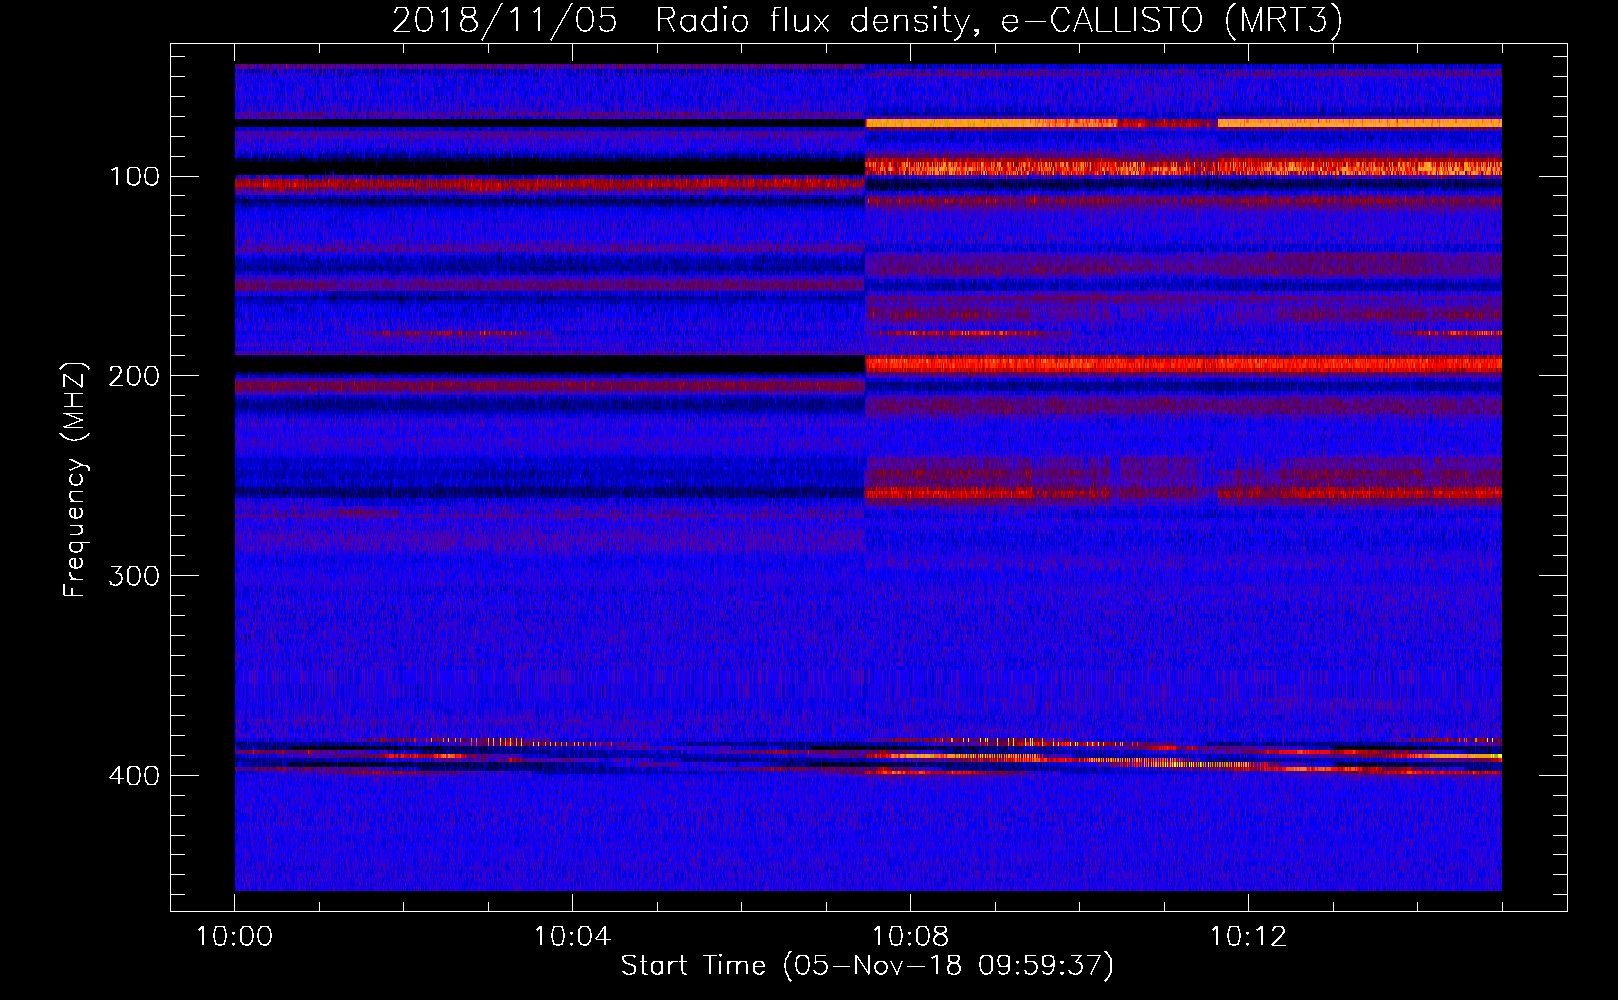Click the "Start Time (05-Nov-18 09:59:37)" x-axis label
The width and height of the screenshot is (1618, 1000).
pos(867,966)
